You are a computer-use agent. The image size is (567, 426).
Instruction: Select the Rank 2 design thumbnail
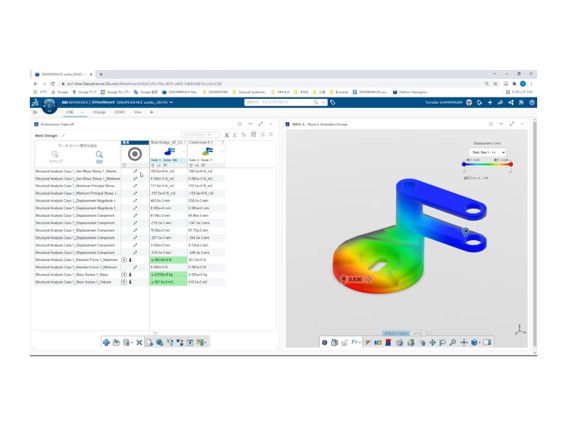(207, 152)
